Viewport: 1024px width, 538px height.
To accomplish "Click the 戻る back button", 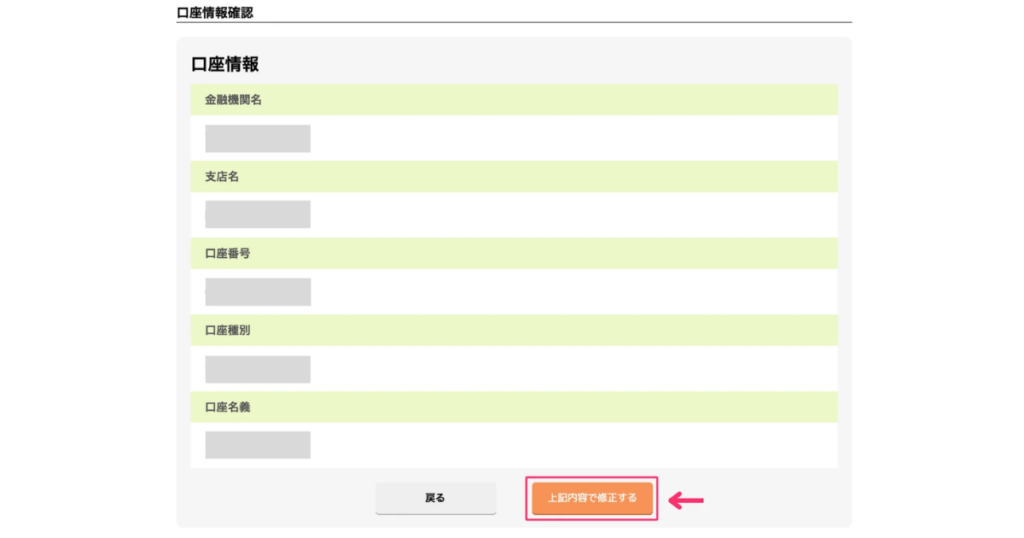I will coord(435,498).
